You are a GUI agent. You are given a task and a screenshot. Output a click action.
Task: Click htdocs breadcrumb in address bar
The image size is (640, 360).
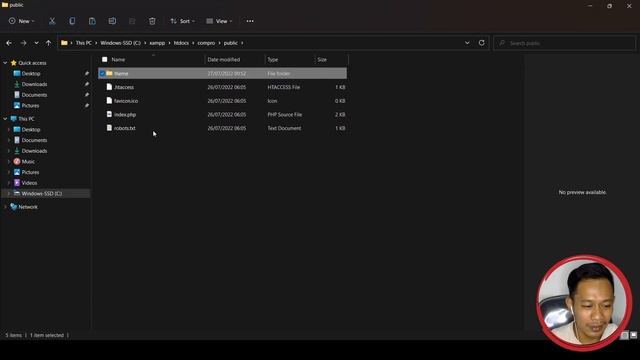click(x=181, y=43)
